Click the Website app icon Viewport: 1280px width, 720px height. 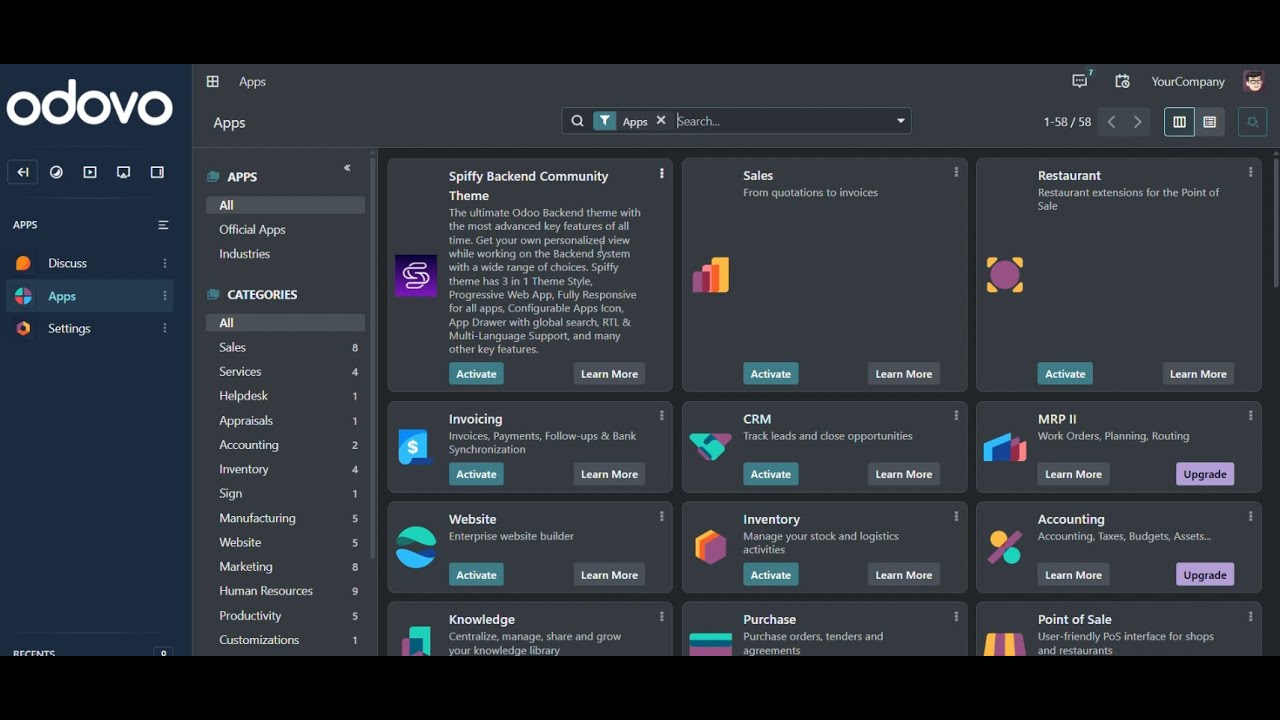(x=416, y=548)
